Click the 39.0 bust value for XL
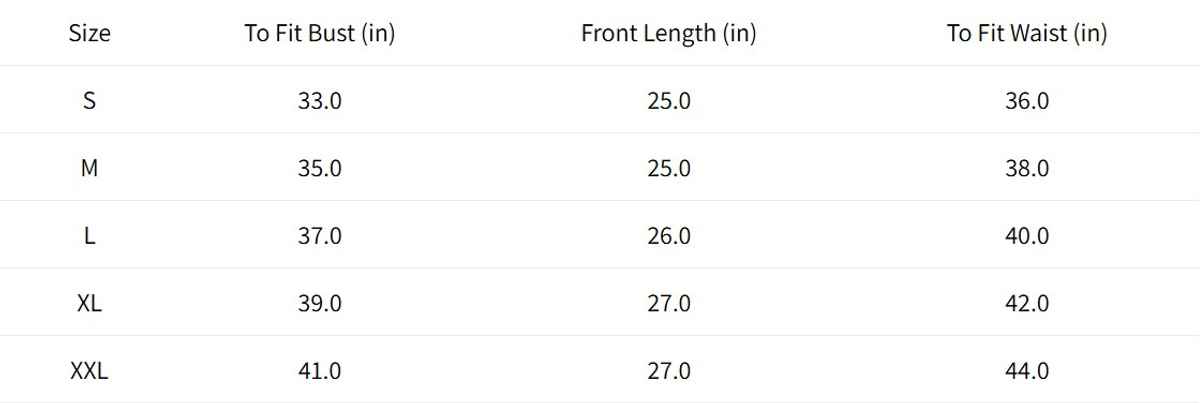Screen dimensions: 1200x403 (x=320, y=303)
